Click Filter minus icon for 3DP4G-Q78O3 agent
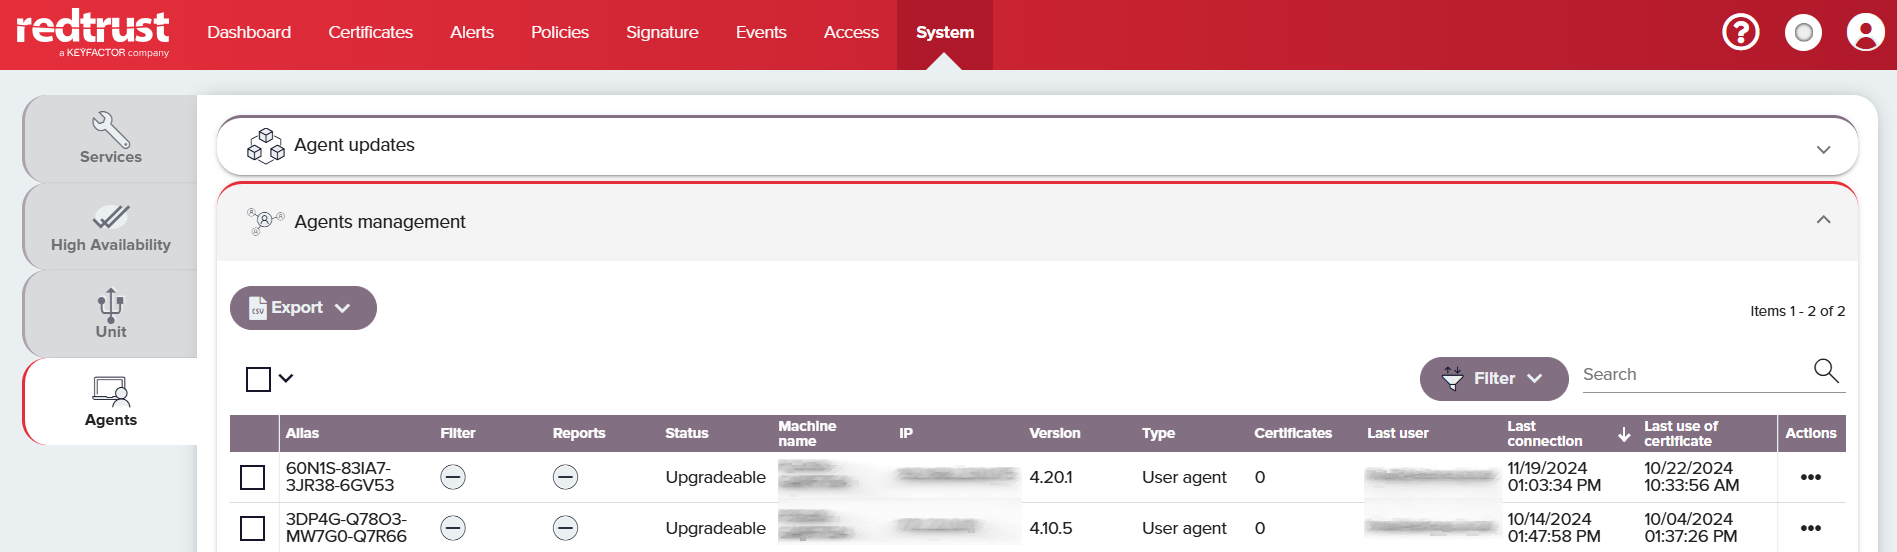Image resolution: width=1897 pixels, height=552 pixels. pos(453,528)
